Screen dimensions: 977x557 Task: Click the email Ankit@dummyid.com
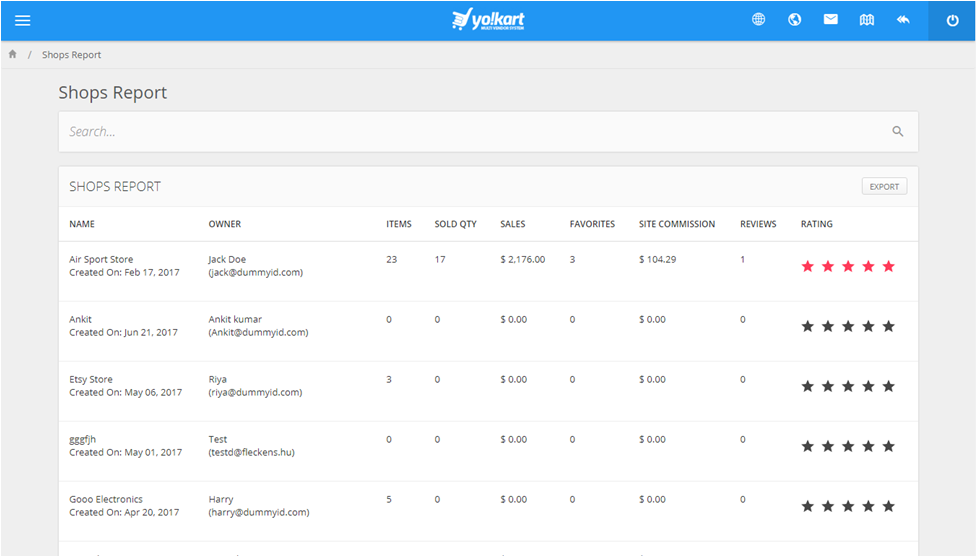coord(258,332)
